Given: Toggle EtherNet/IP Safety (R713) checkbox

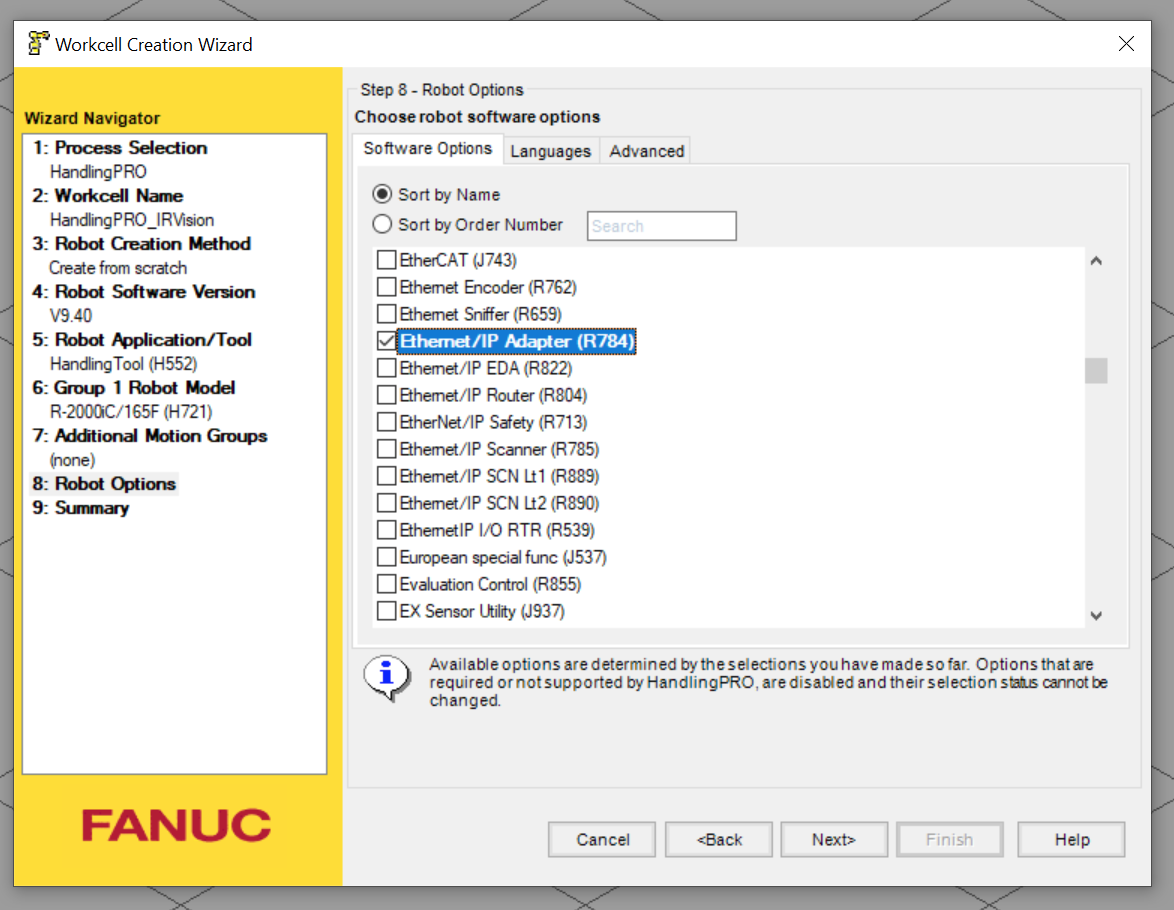Looking at the screenshot, I should pyautogui.click(x=386, y=422).
